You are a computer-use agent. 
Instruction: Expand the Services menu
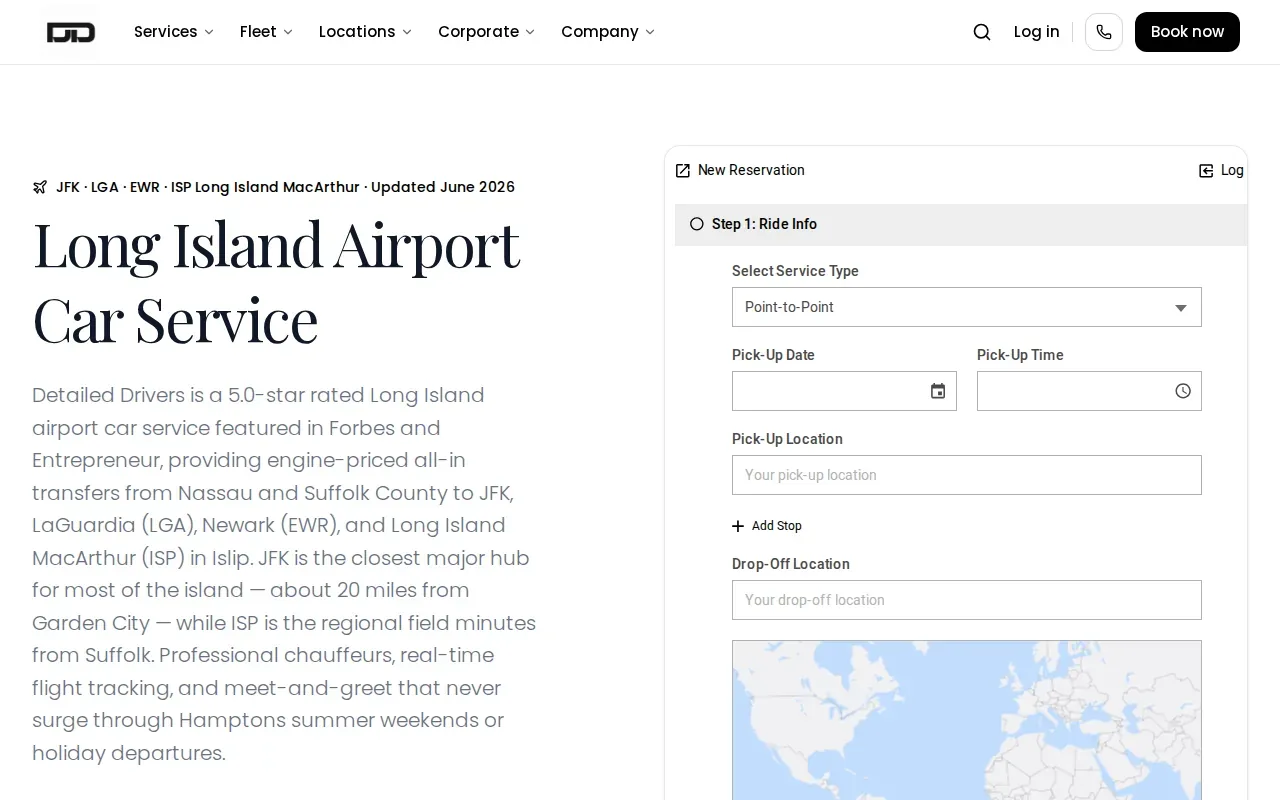click(174, 32)
